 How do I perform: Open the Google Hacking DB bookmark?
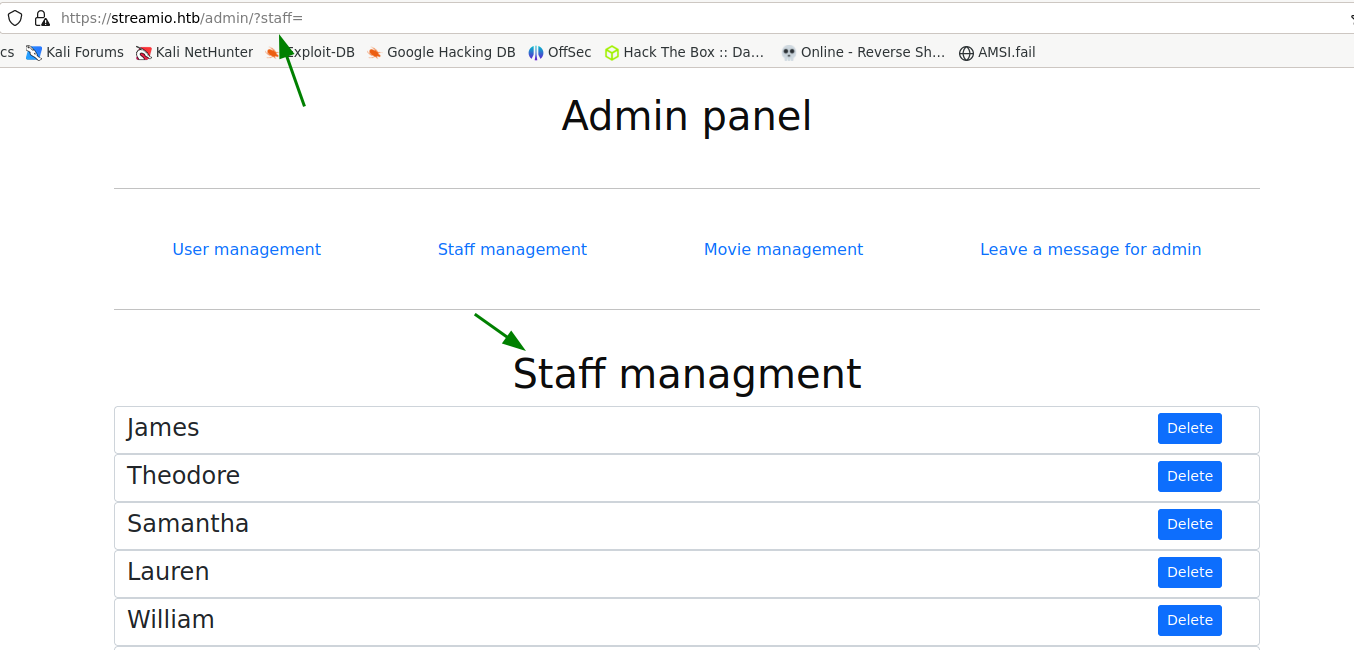pos(441,52)
